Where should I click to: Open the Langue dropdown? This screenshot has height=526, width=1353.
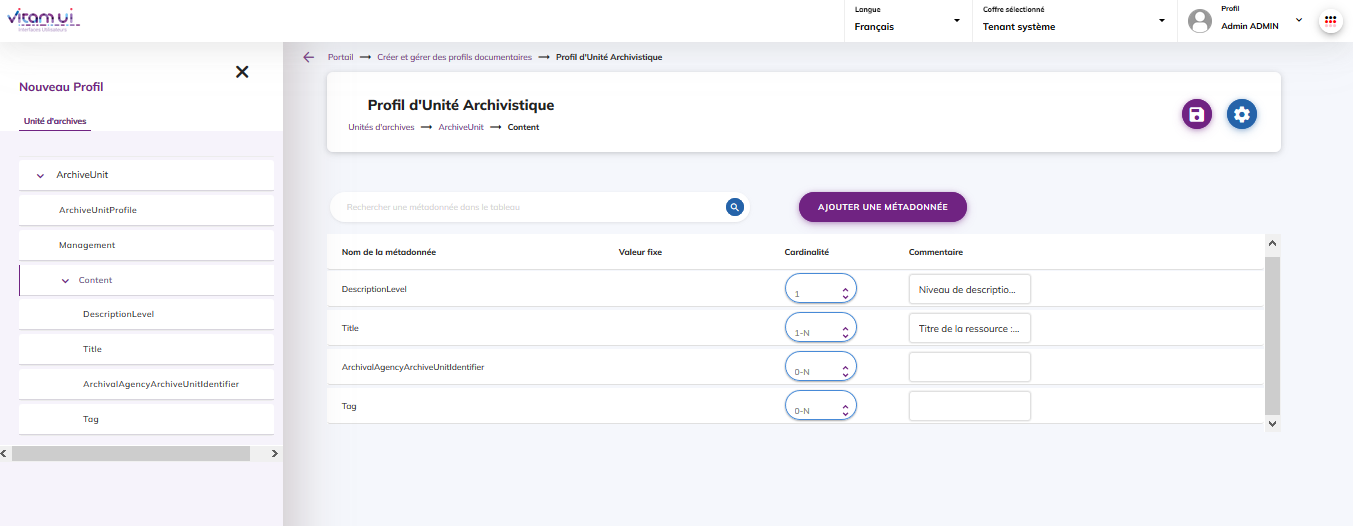coord(908,21)
